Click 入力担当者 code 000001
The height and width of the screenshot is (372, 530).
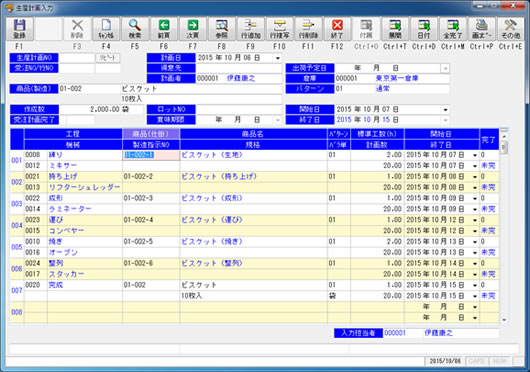[x=395, y=333]
